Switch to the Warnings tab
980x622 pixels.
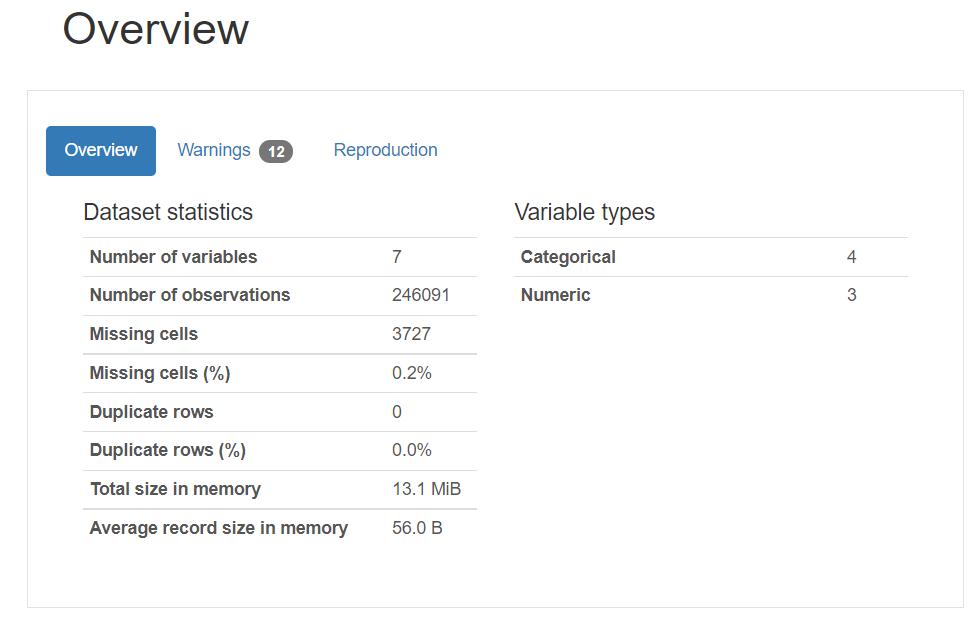(214, 150)
